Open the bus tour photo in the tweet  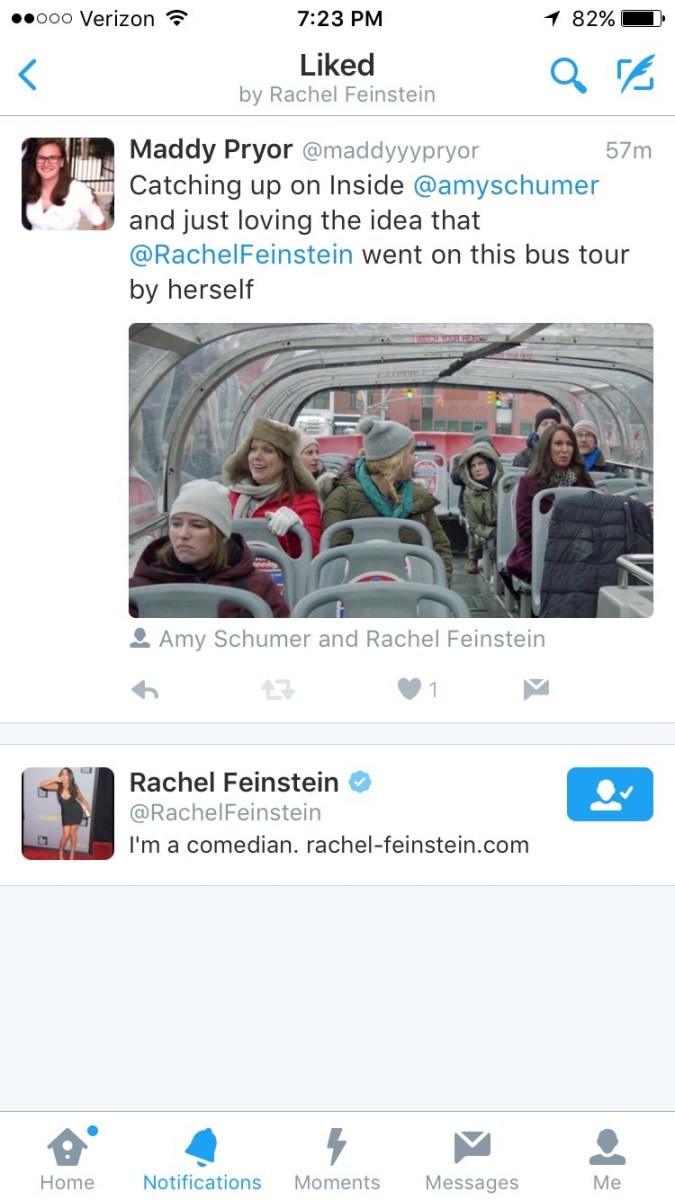(390, 470)
